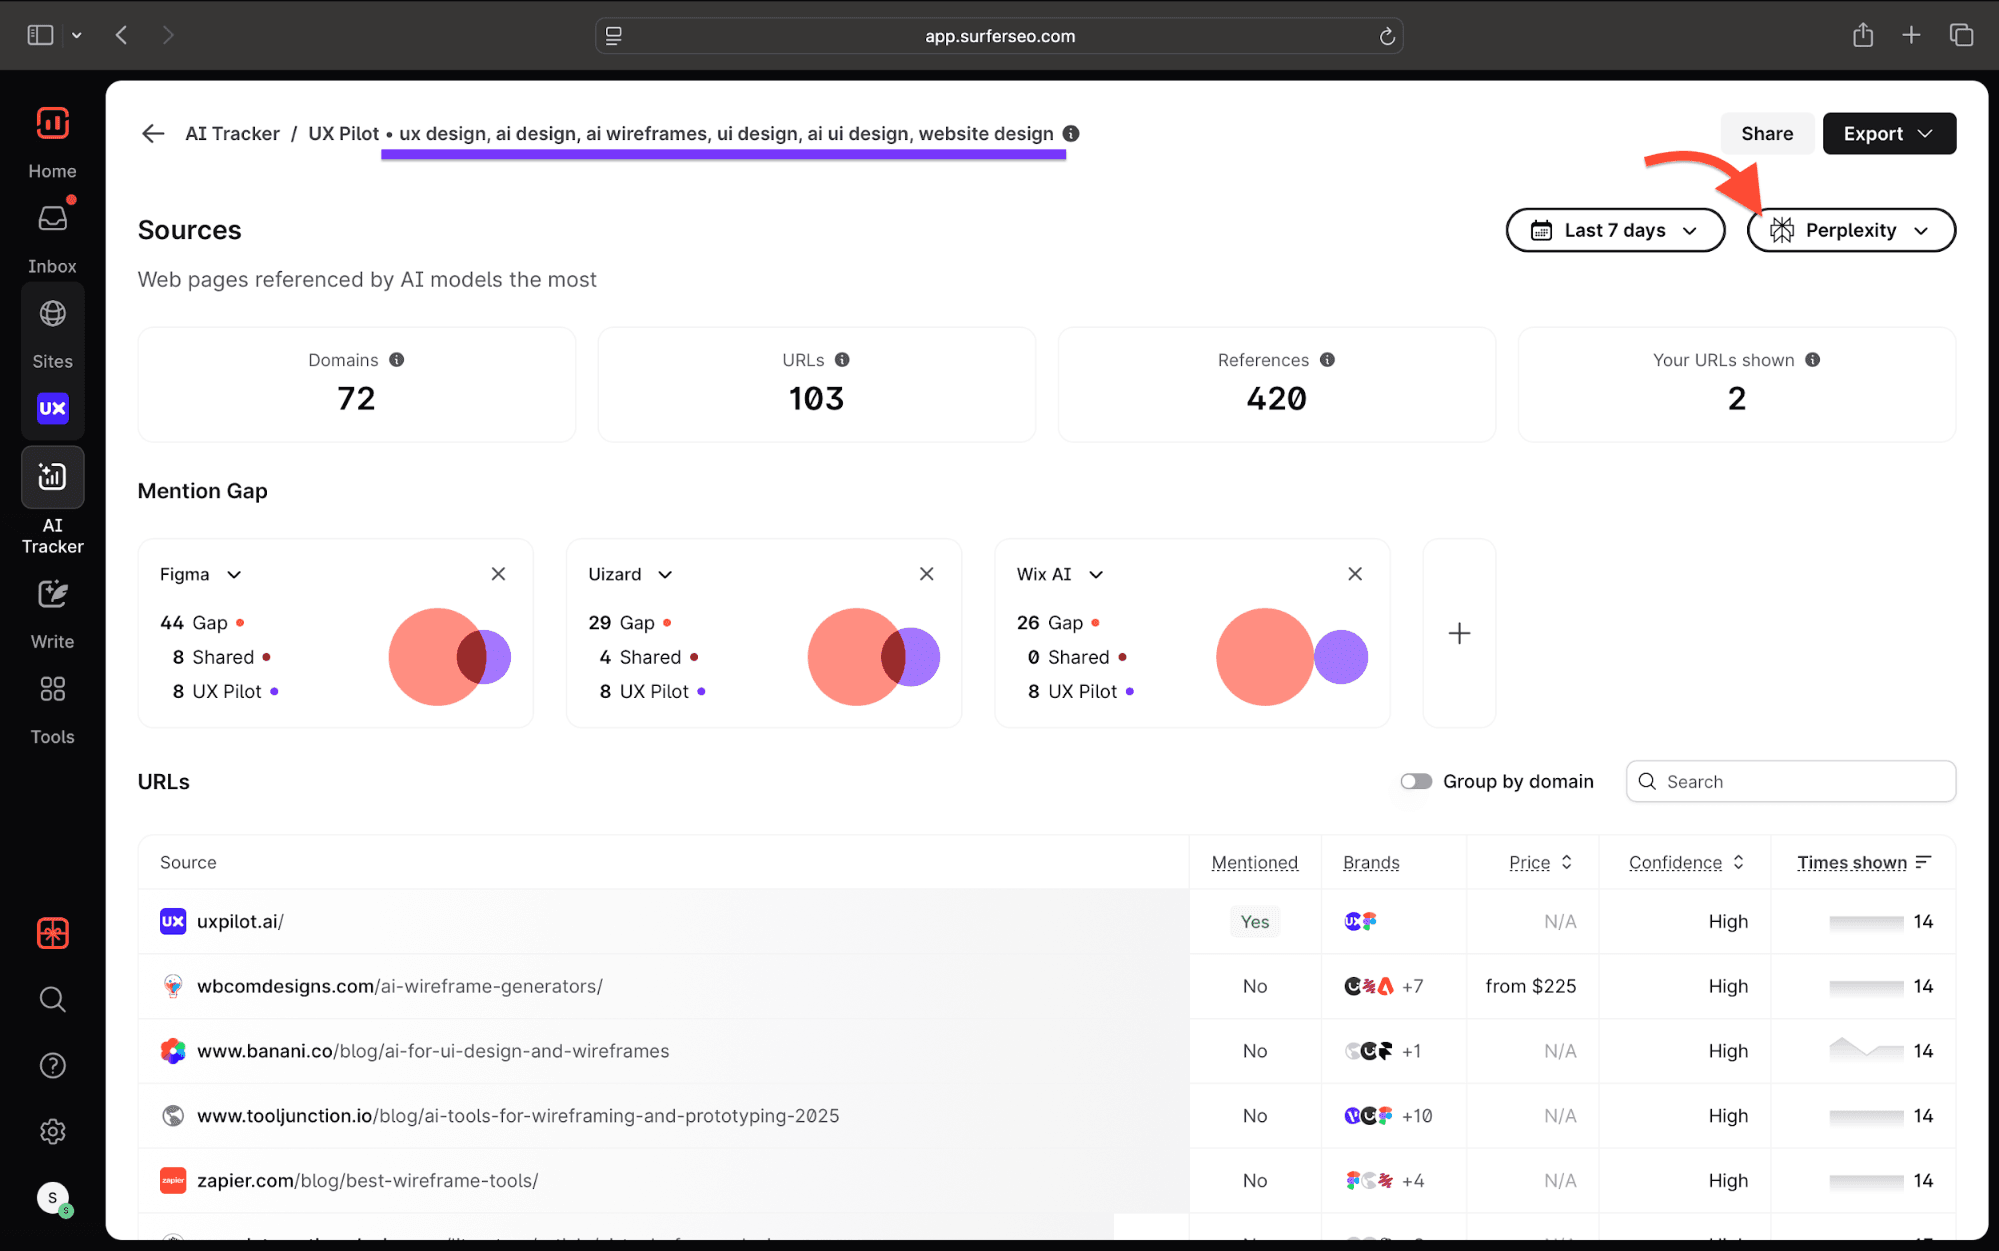Click info icon next to Your URLs shown
The width and height of the screenshot is (1999, 1251).
point(1812,360)
